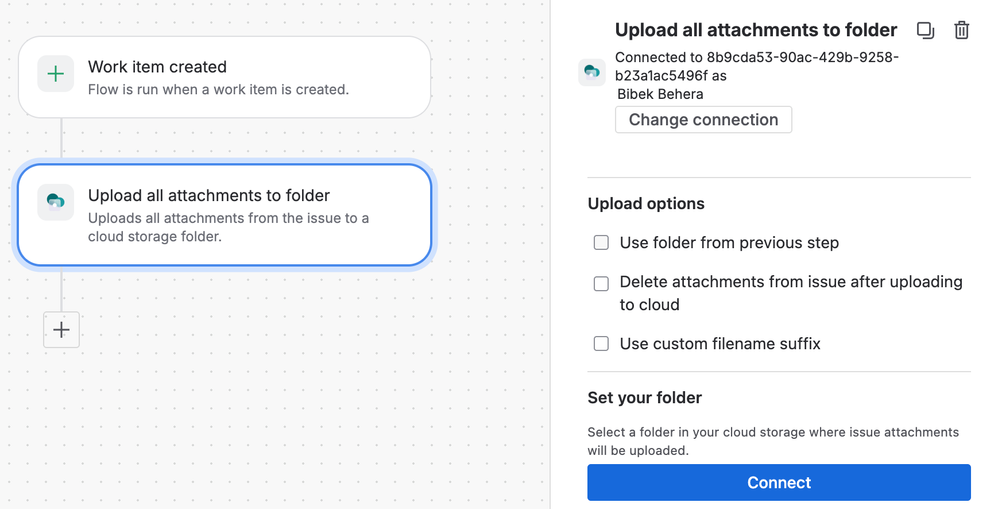The image size is (998, 509).
Task: Click the Upload options heading
Action: click(646, 204)
